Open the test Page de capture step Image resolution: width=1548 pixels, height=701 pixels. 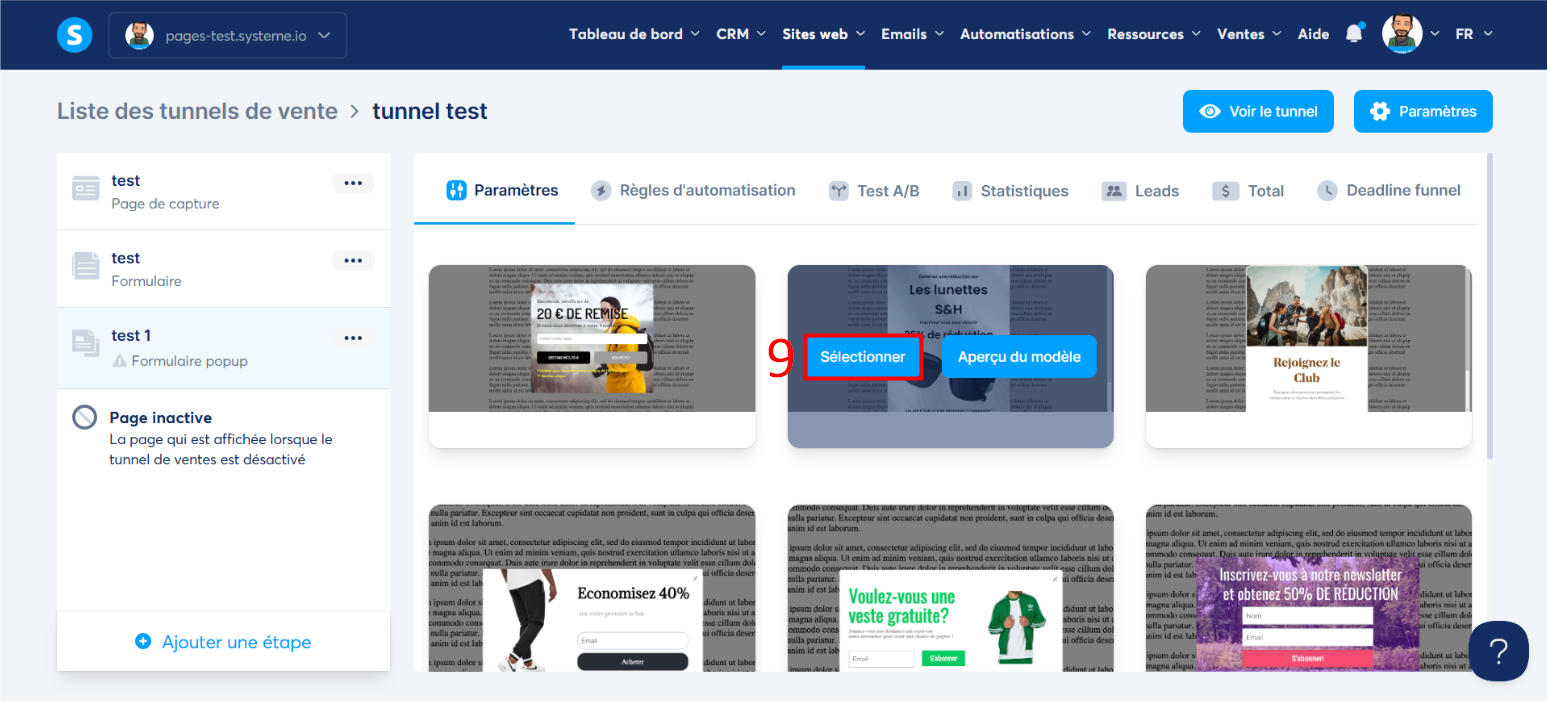(x=223, y=191)
